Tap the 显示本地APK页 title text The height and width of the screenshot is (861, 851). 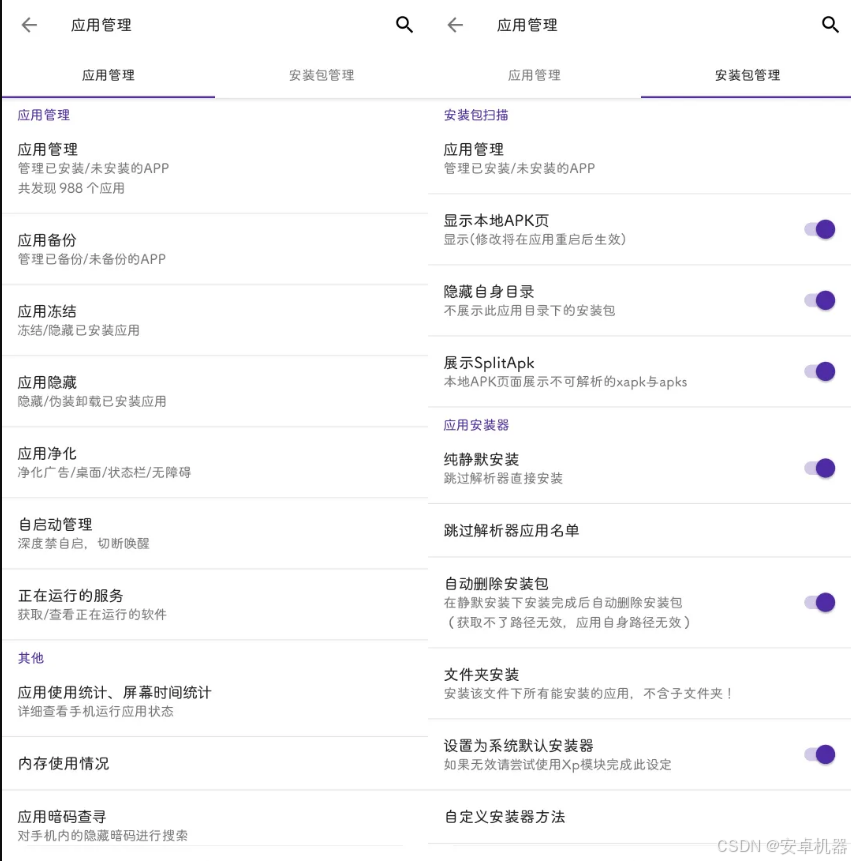pos(496,221)
